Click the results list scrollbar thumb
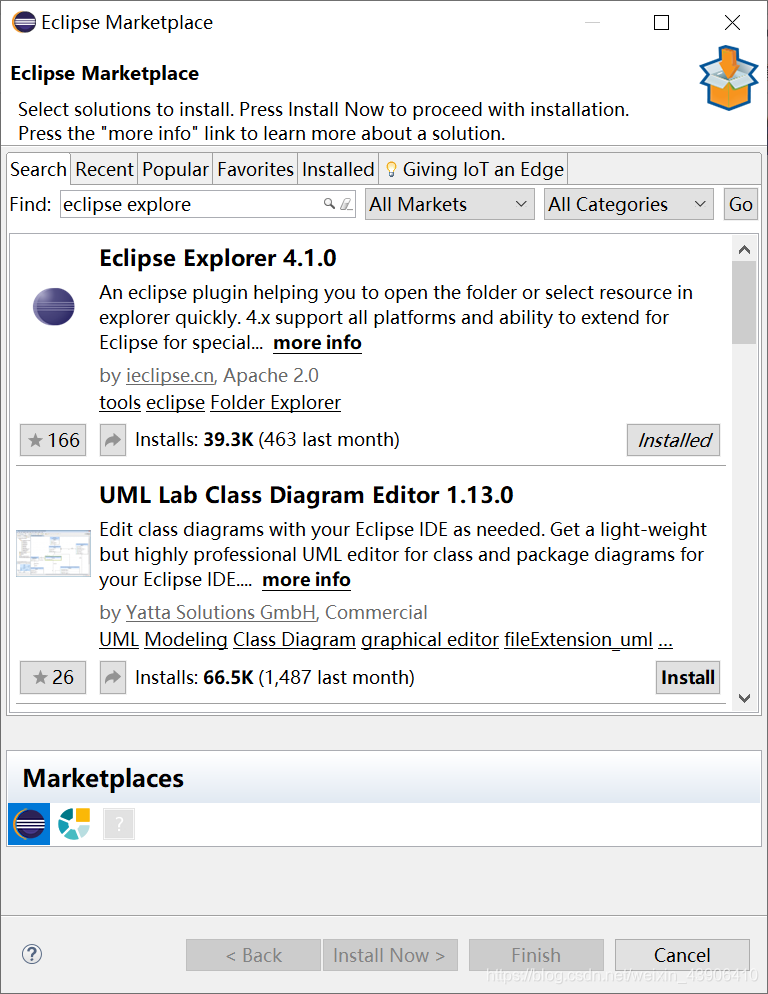Image resolution: width=768 pixels, height=994 pixels. point(744,302)
